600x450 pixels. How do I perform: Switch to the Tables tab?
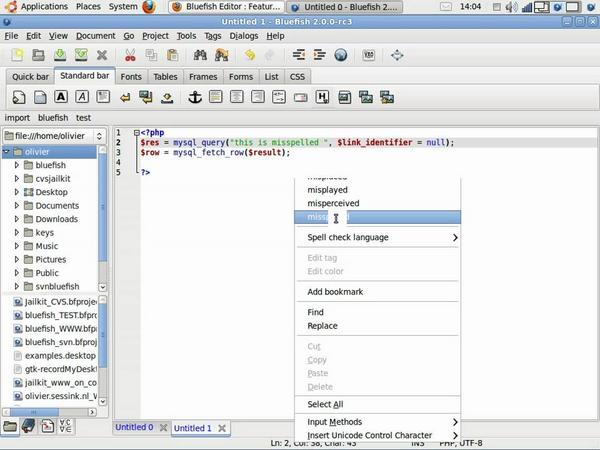click(165, 77)
